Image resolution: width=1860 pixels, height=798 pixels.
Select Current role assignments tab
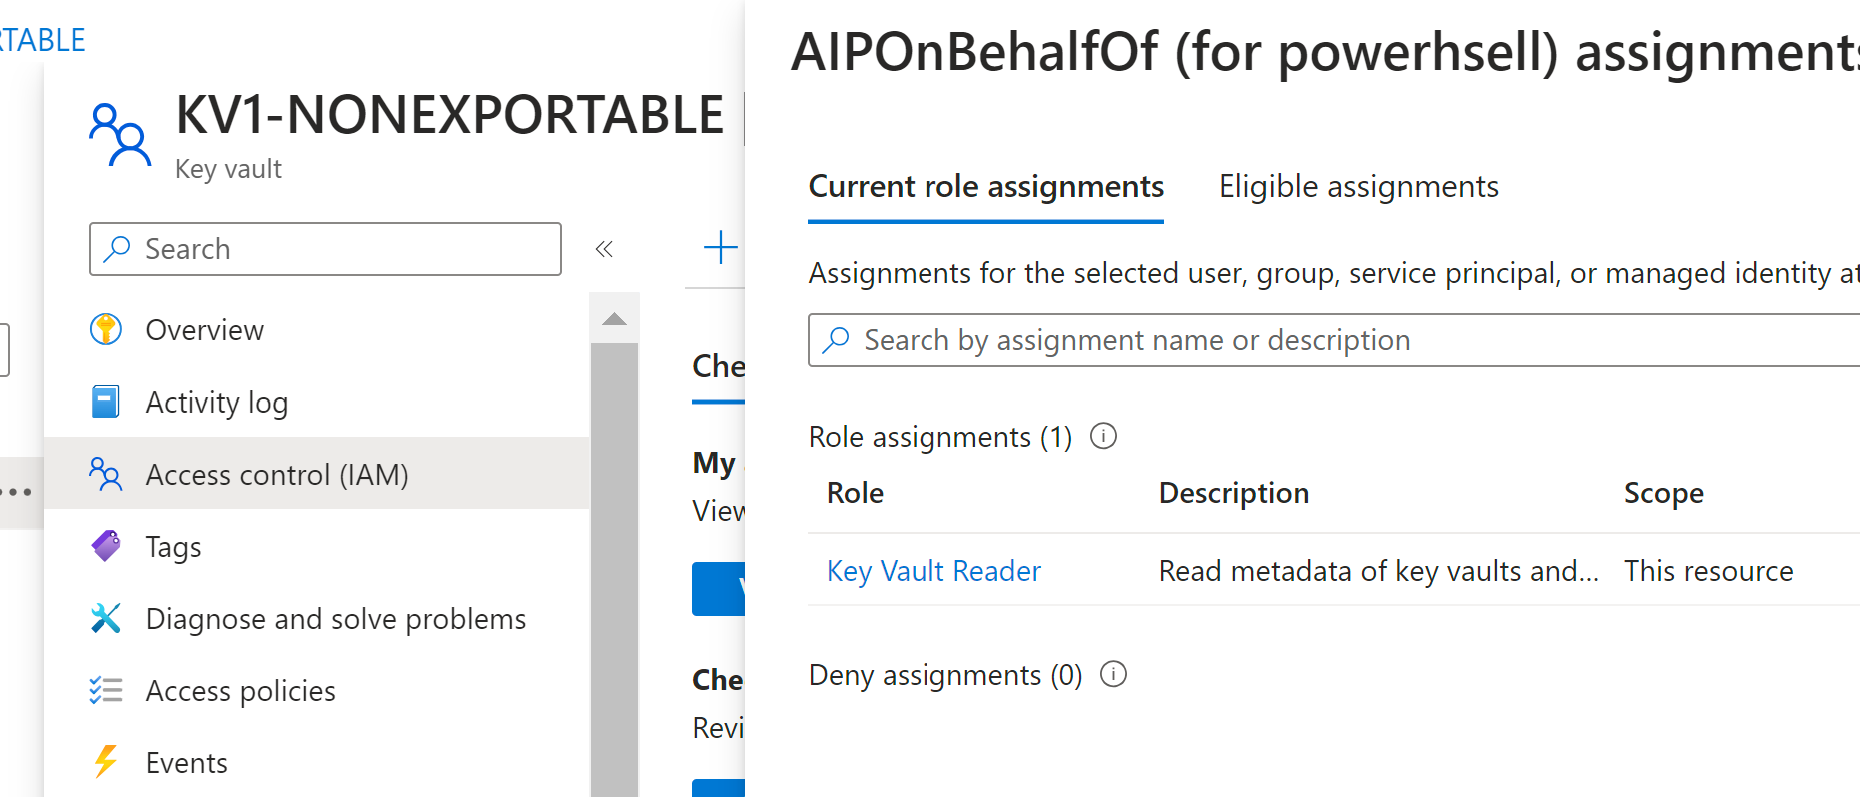point(986,187)
